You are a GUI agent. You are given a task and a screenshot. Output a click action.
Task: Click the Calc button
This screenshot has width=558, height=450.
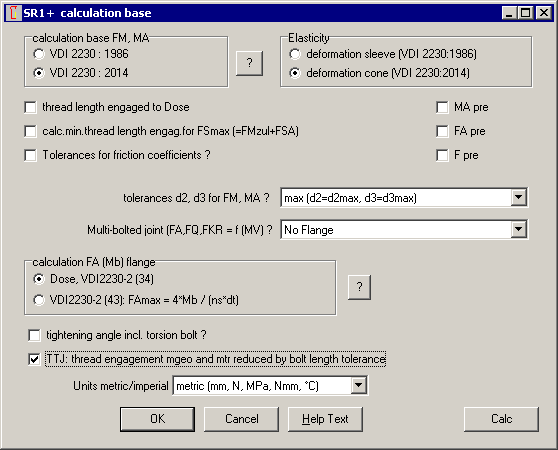501,419
